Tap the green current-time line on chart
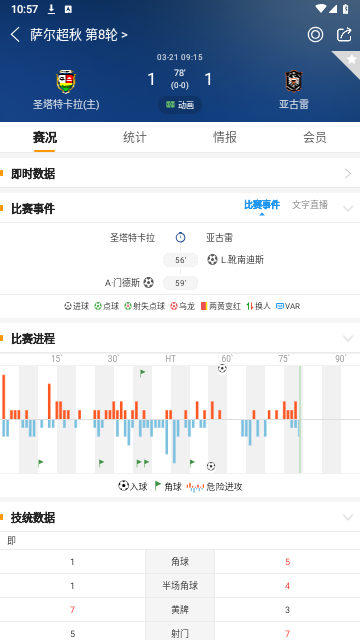This screenshot has height=640, width=360. point(300,419)
